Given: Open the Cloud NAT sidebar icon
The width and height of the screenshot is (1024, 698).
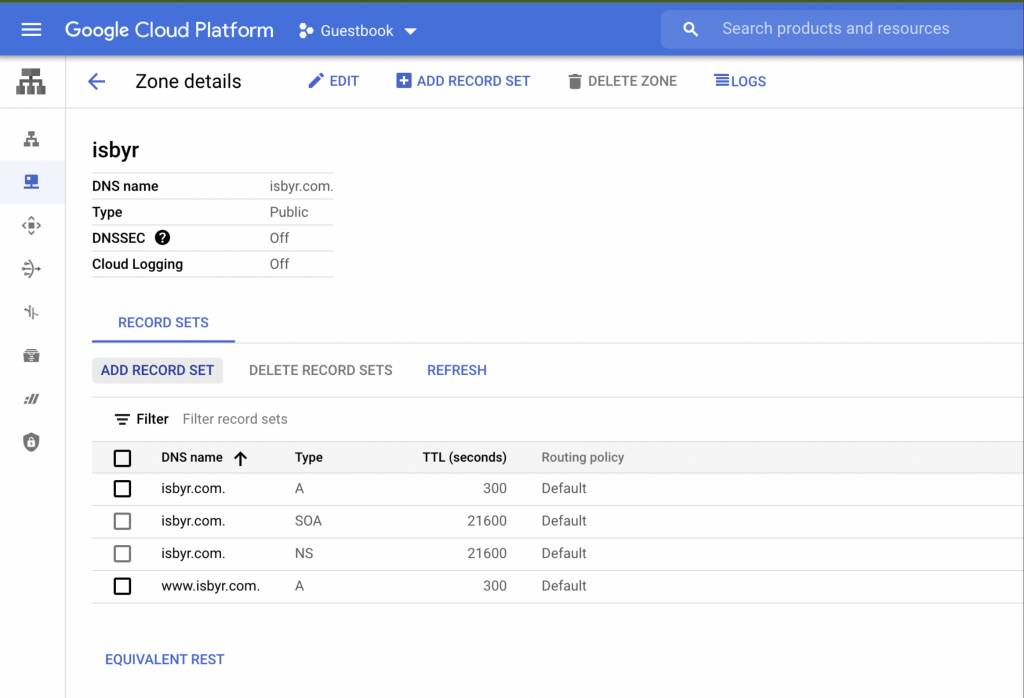Looking at the screenshot, I should pos(31,268).
